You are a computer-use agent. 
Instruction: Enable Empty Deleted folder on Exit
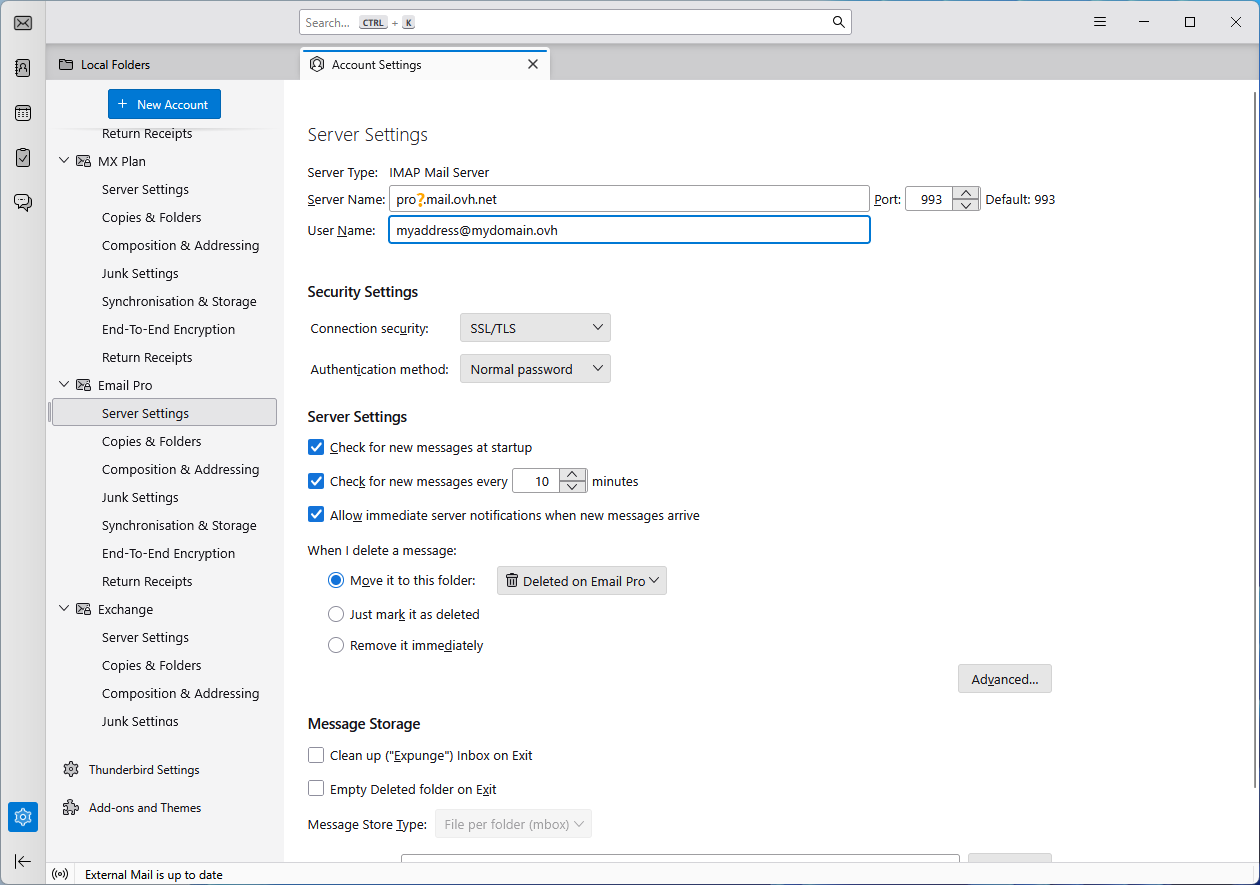tap(316, 789)
